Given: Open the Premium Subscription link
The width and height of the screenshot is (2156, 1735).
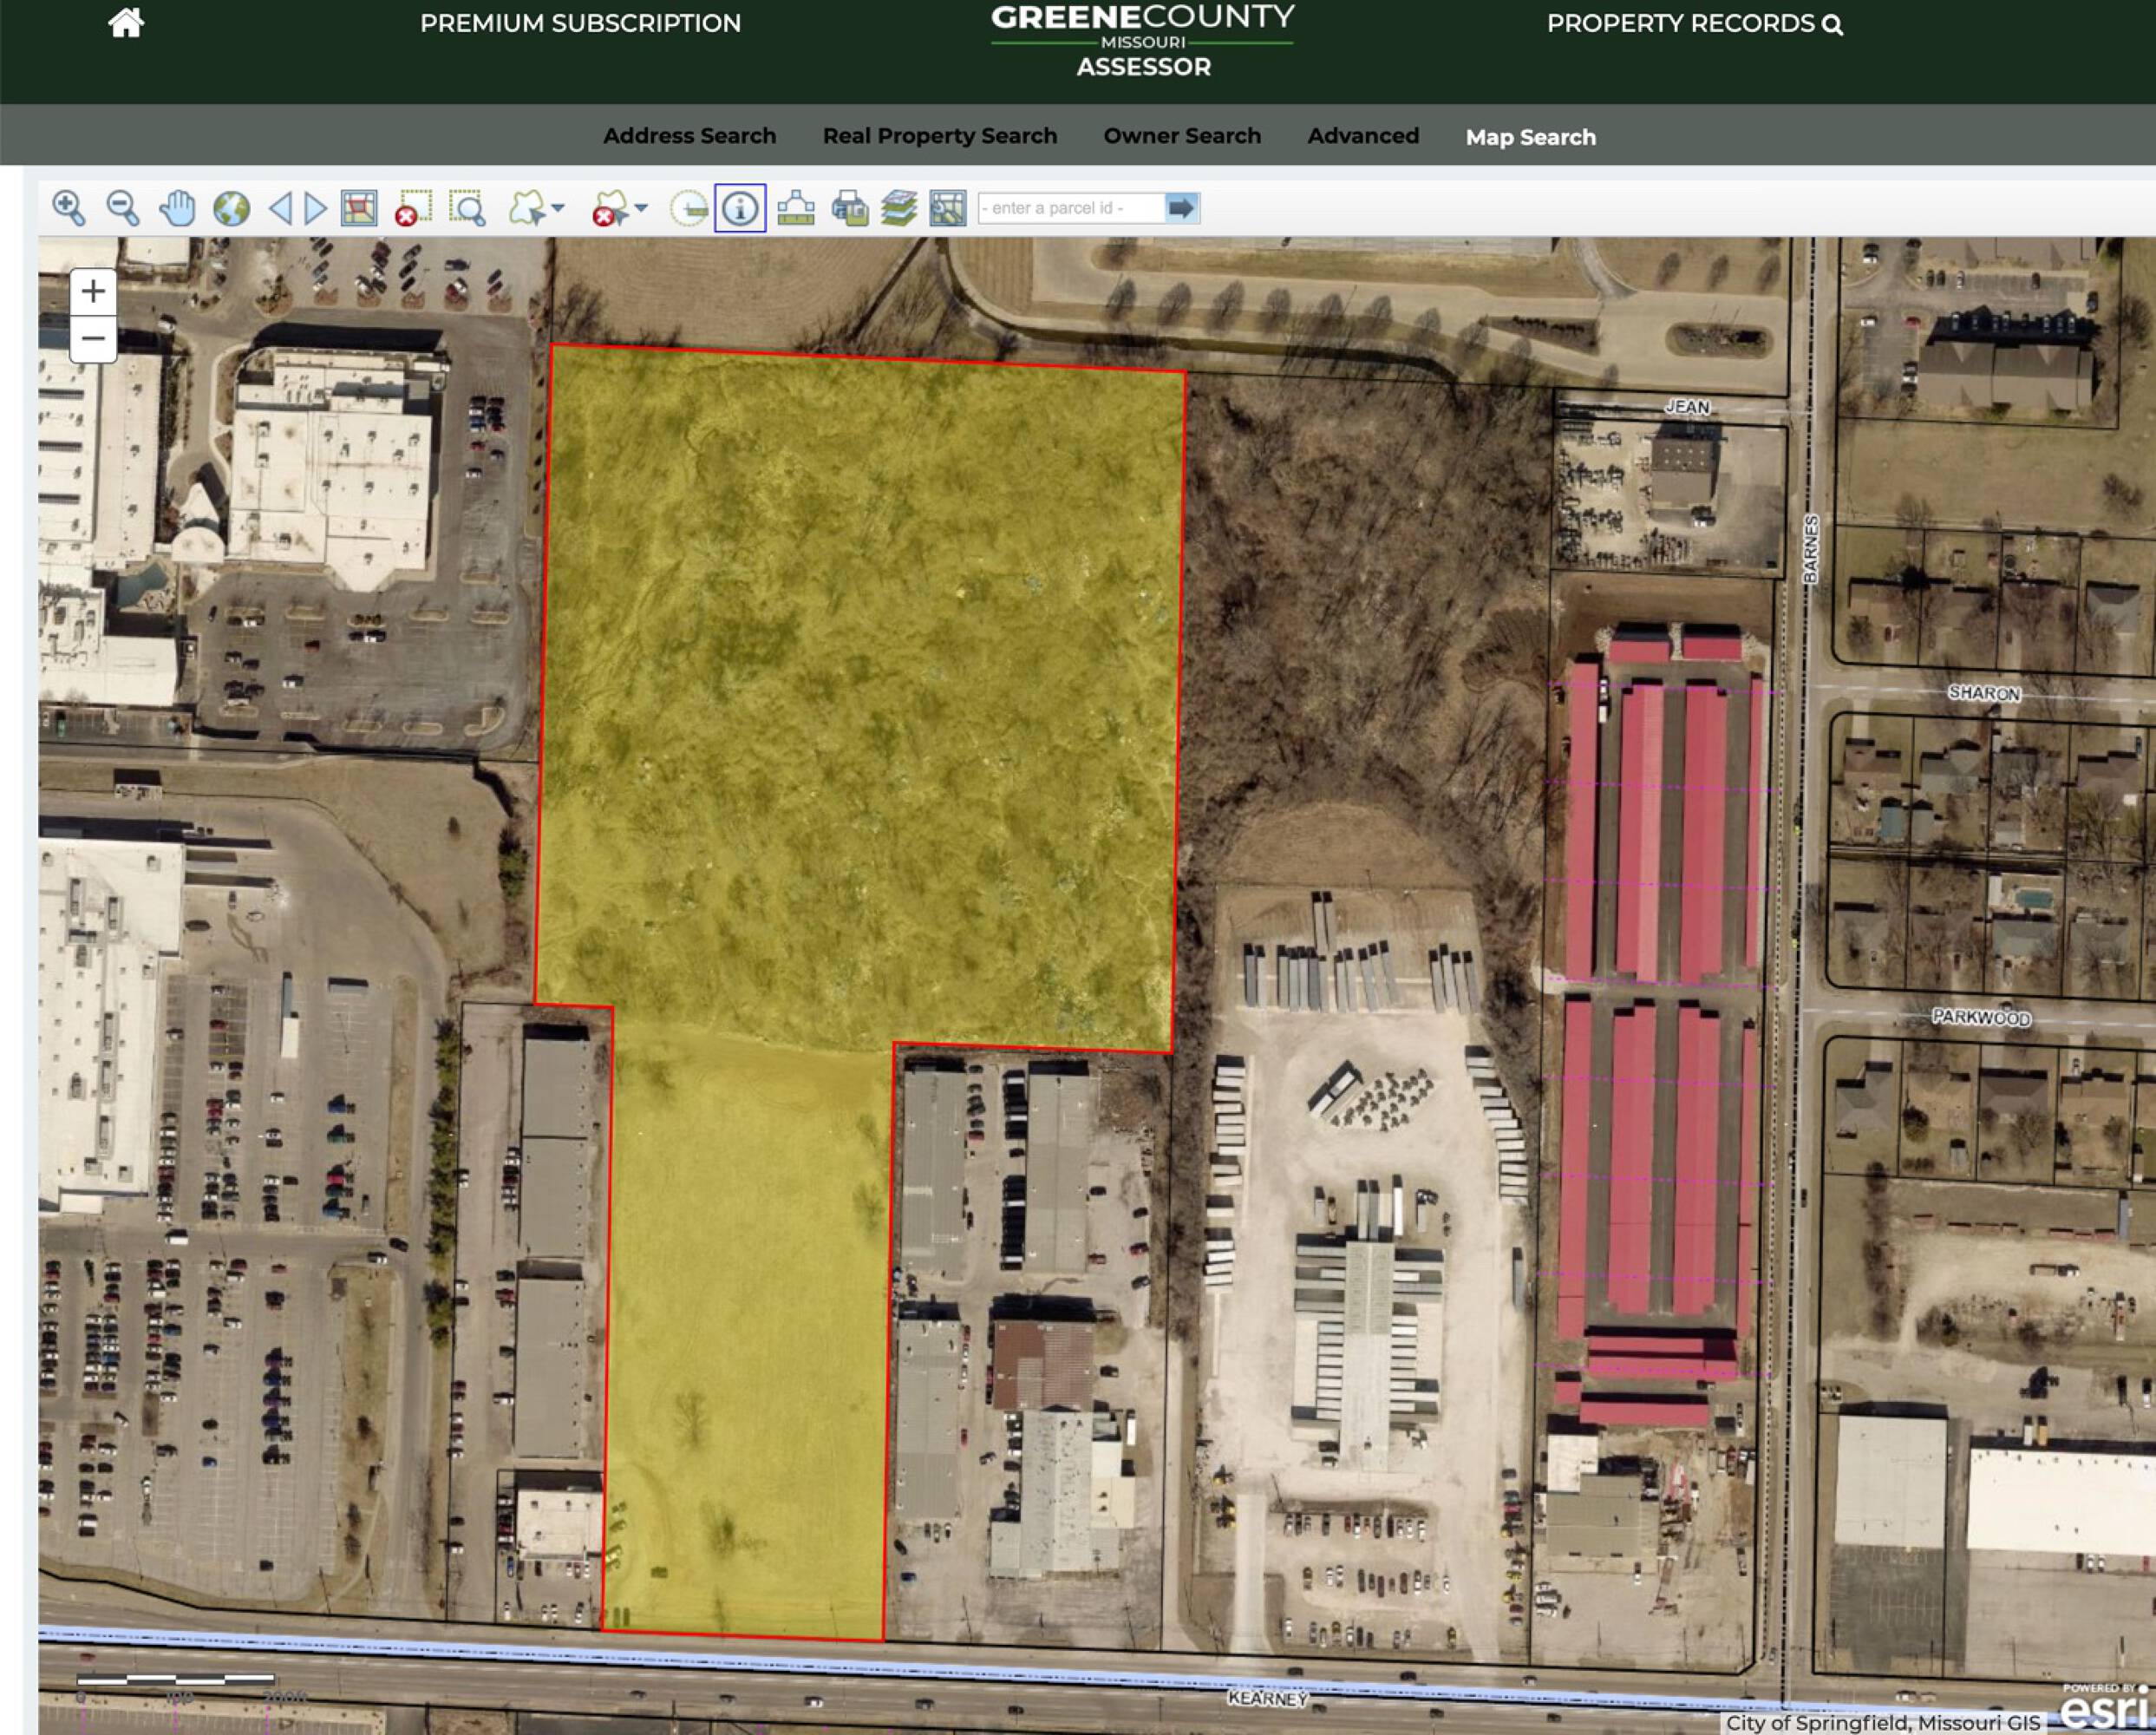Looking at the screenshot, I should coord(580,23).
